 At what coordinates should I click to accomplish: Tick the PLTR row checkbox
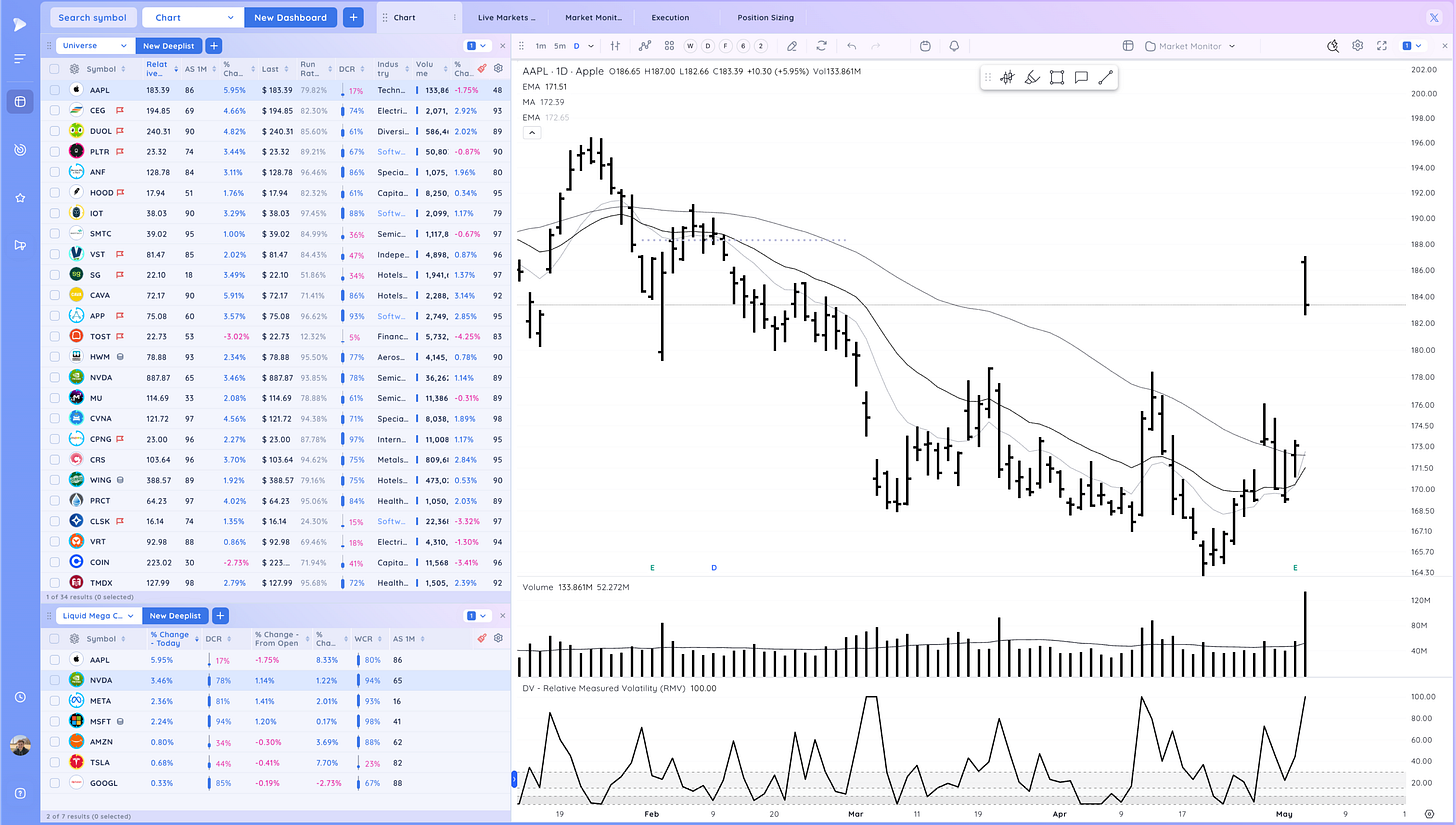coord(55,151)
